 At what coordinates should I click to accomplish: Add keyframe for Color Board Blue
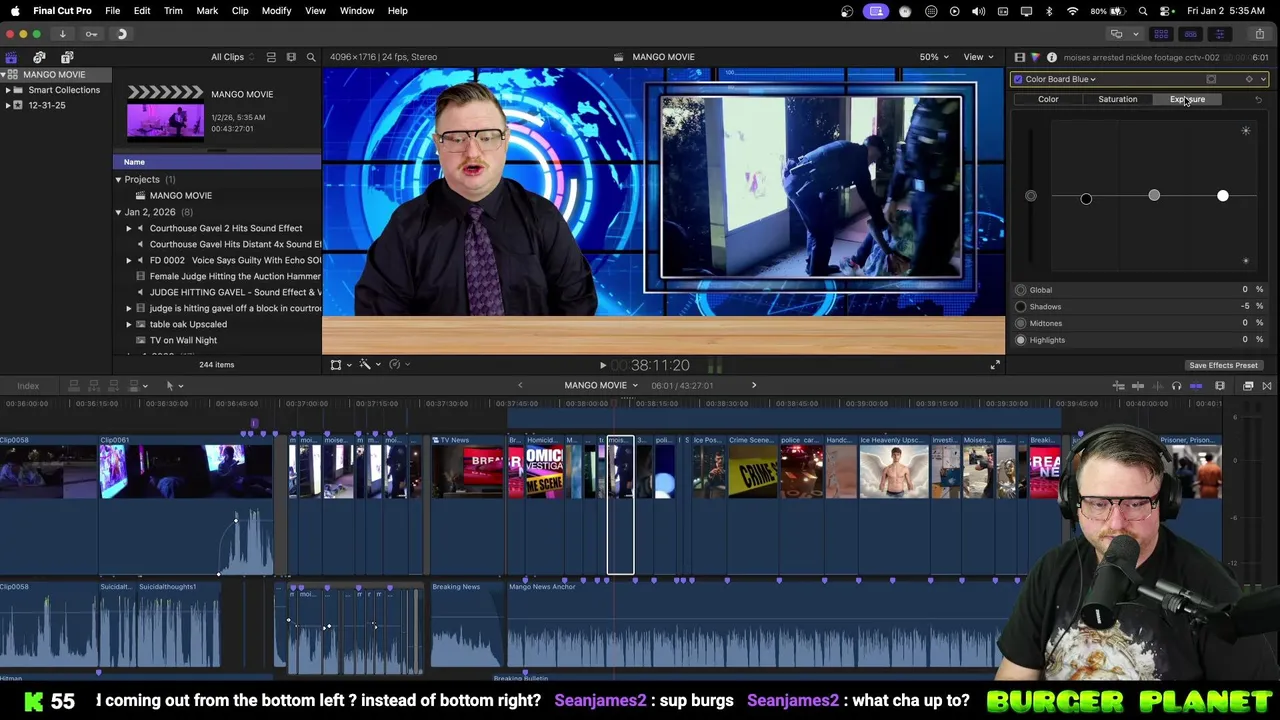pyautogui.click(x=1248, y=79)
